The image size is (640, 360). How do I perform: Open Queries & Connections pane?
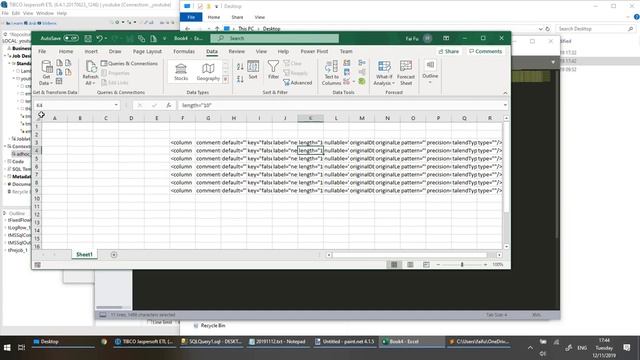tap(129, 64)
